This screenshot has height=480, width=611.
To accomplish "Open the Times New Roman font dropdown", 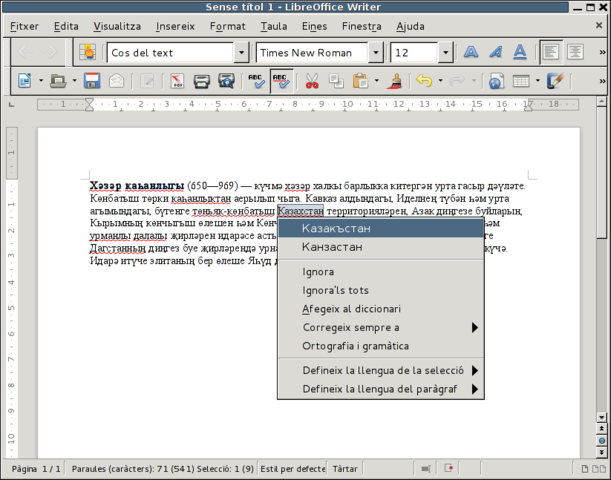I will (x=376, y=52).
